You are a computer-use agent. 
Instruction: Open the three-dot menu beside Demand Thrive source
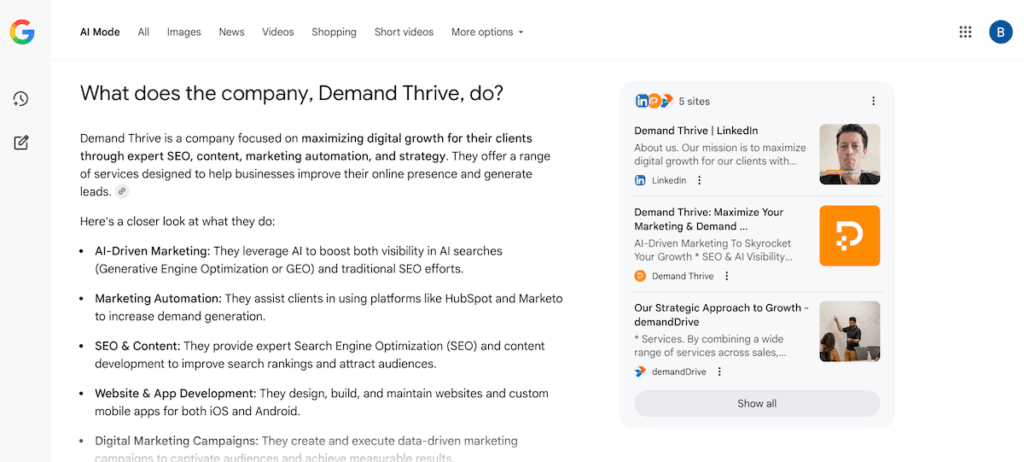pos(727,276)
